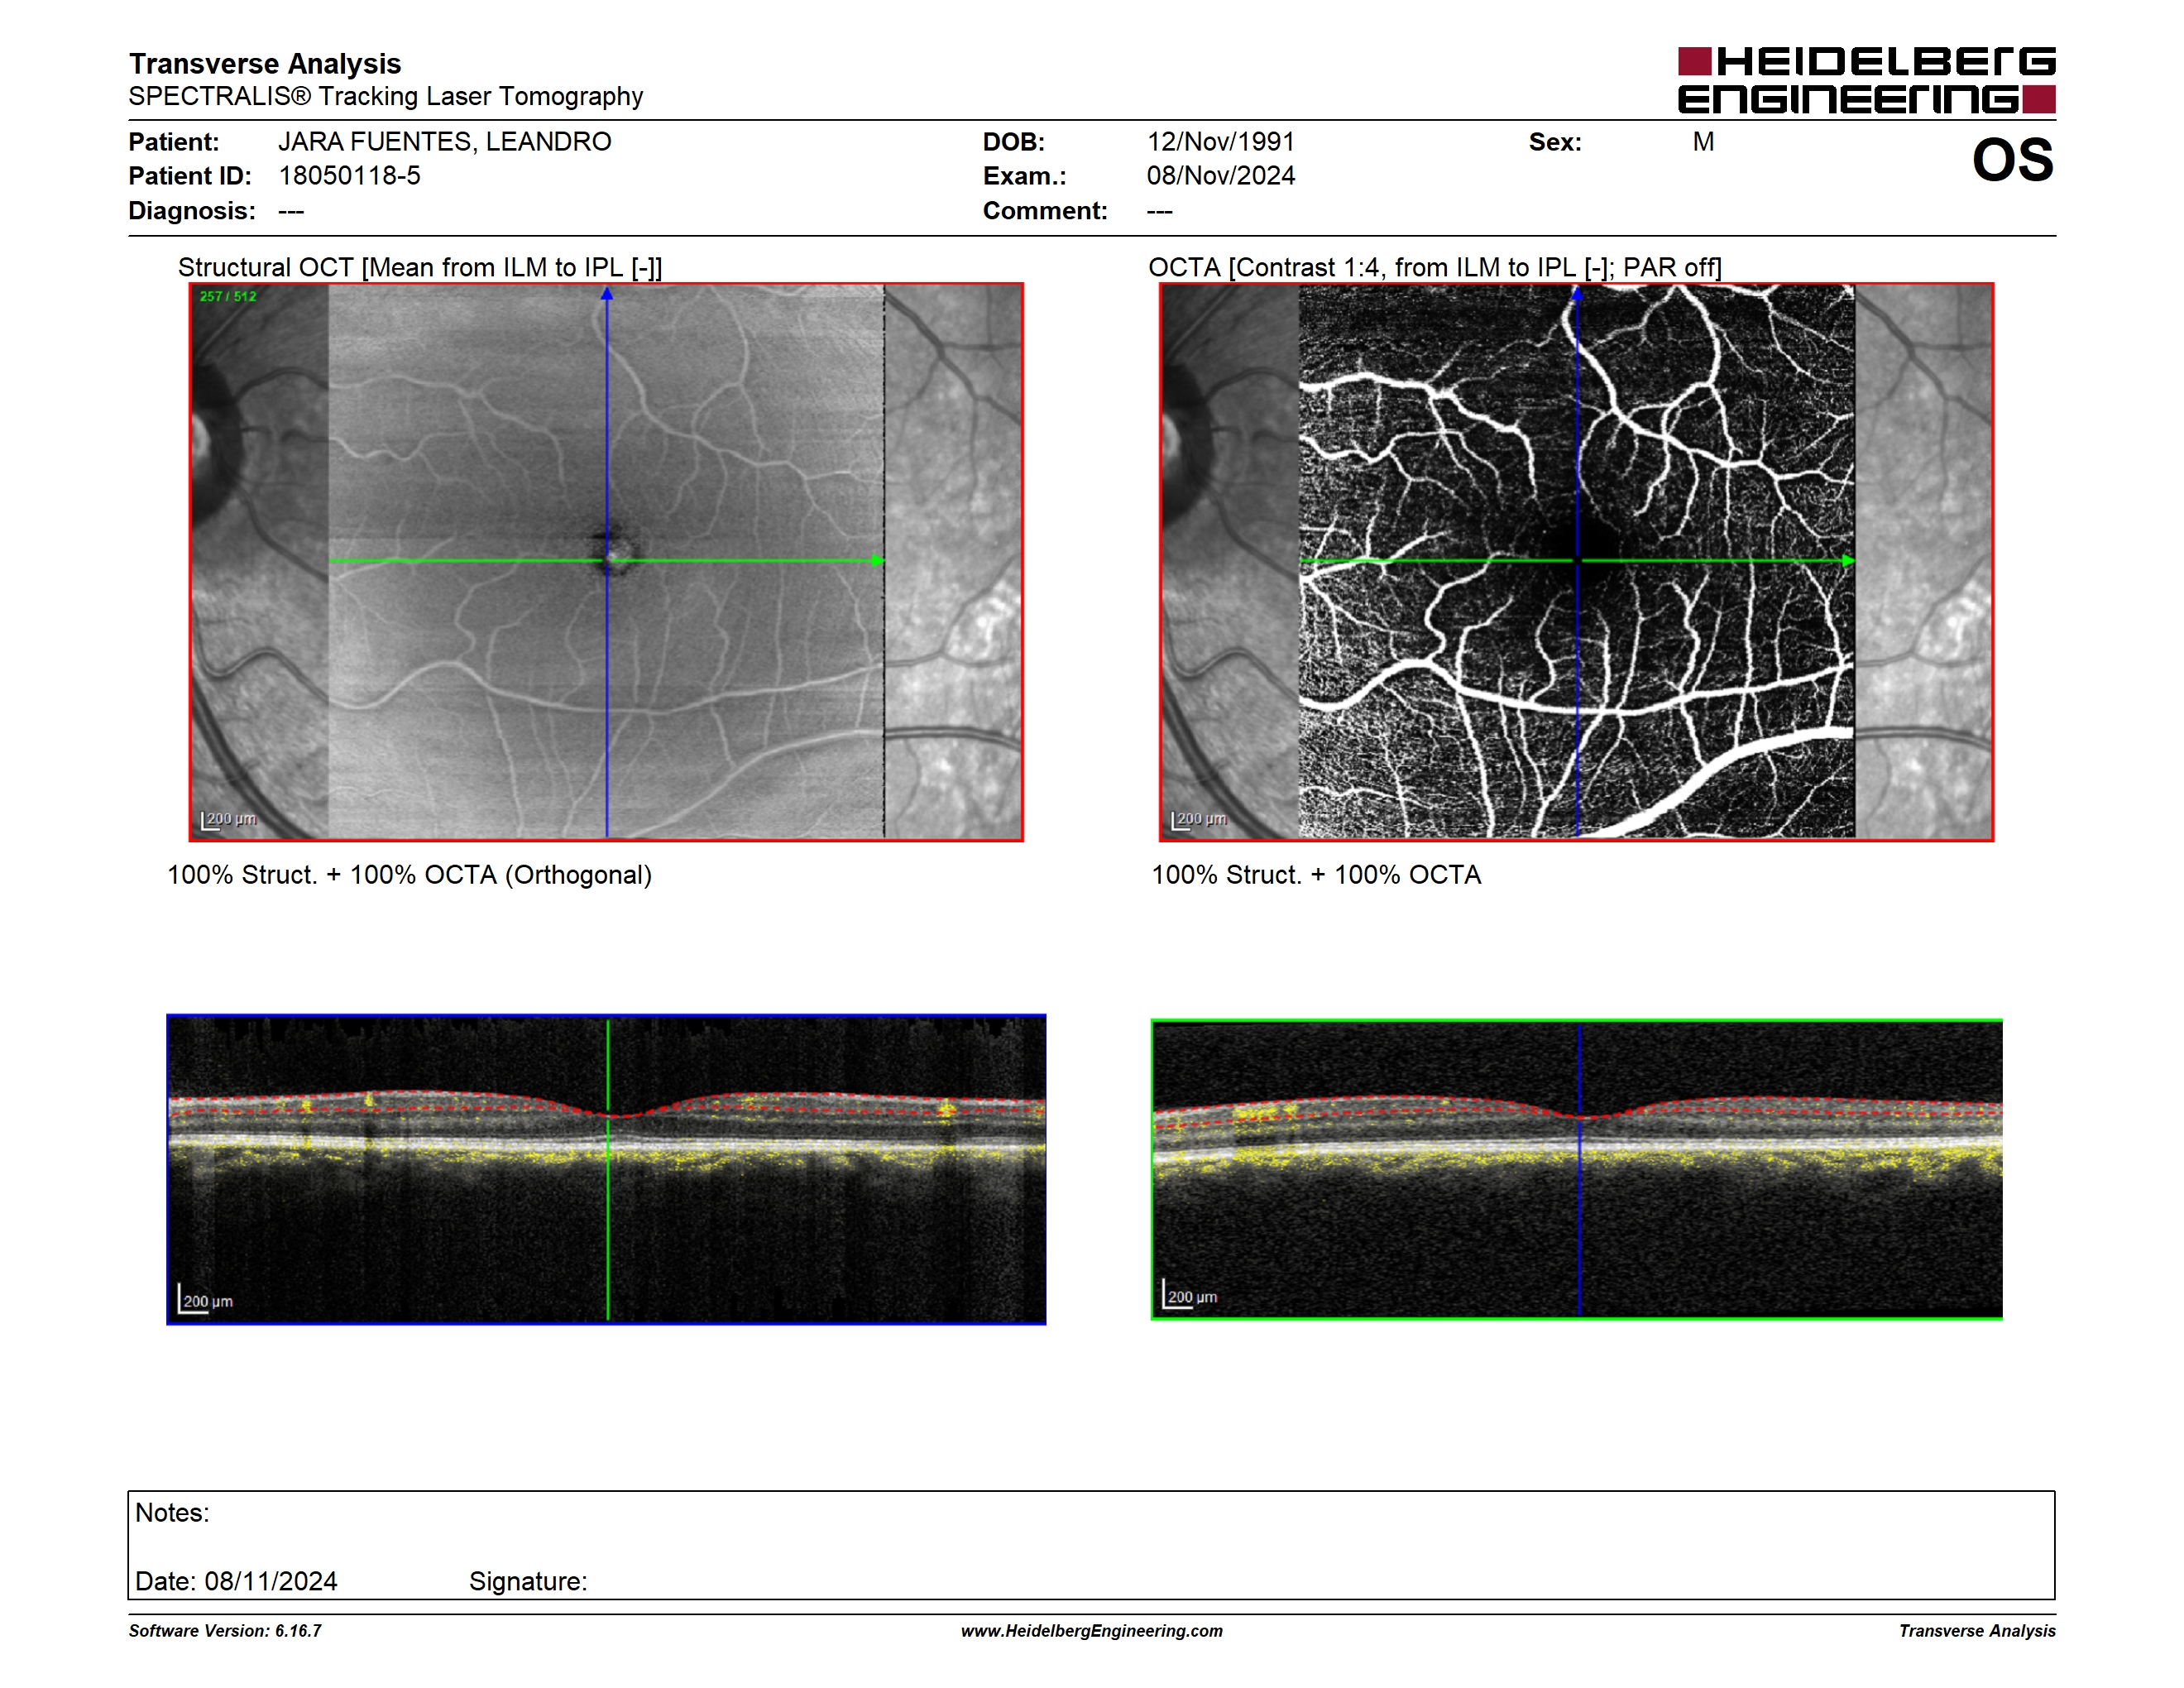2184x1688 pixels.
Task: Click the exam date 08/Nov/2024
Action: 1221,176
